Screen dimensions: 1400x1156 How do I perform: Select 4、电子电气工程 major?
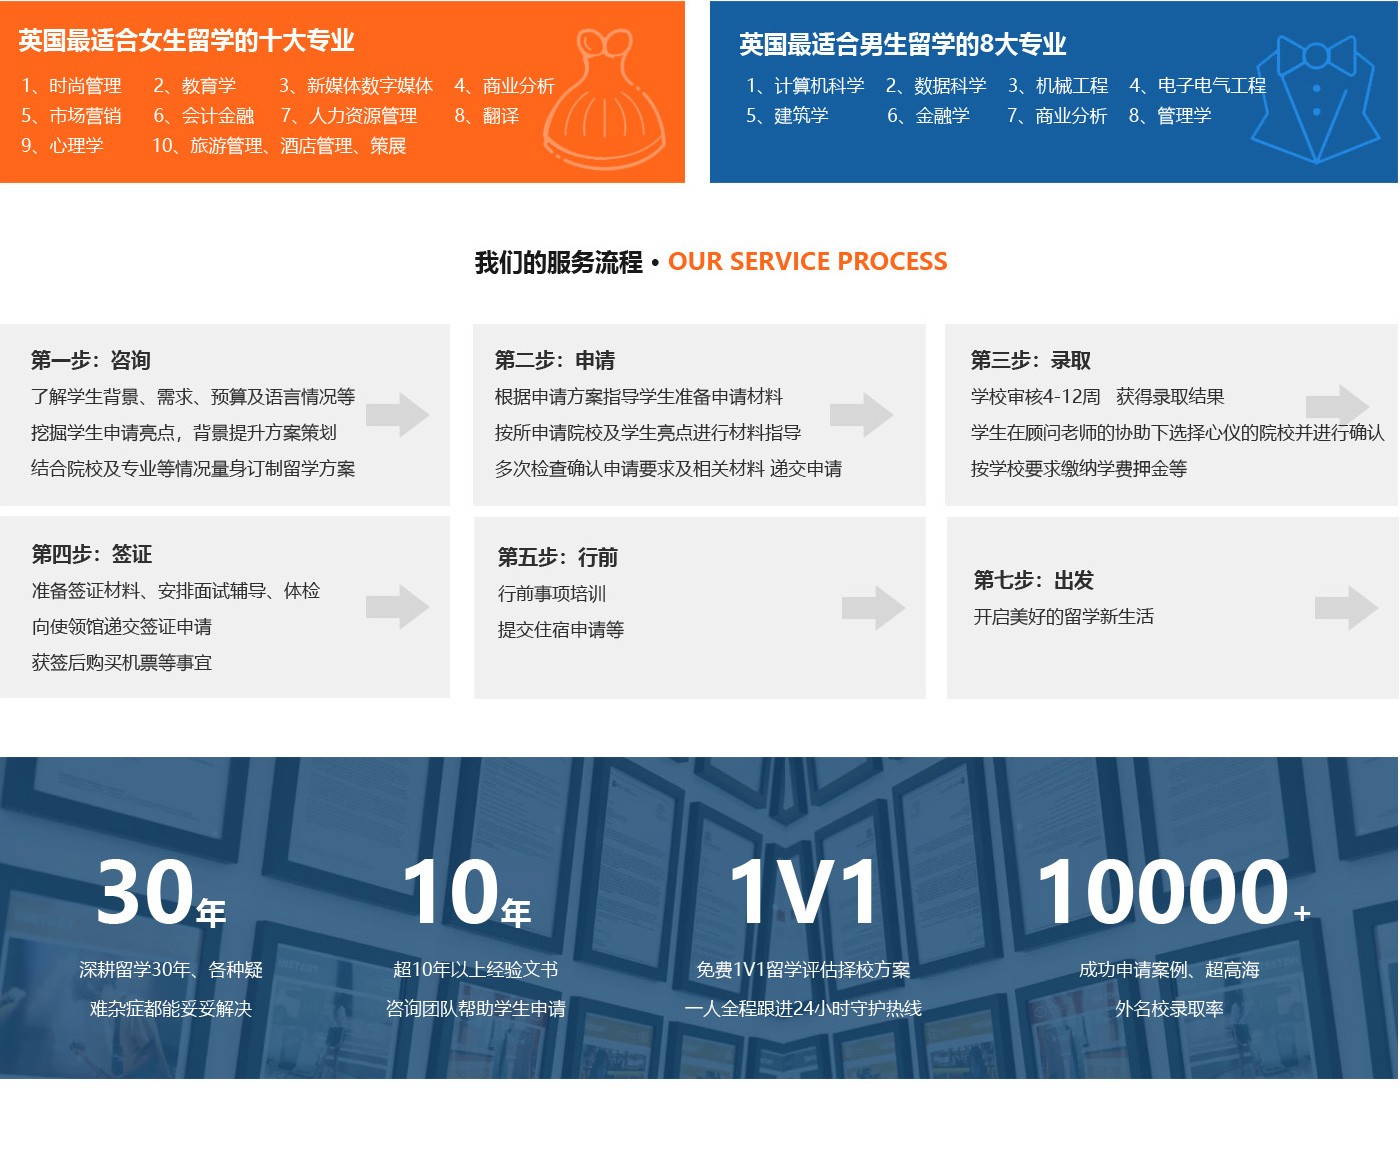(1198, 86)
